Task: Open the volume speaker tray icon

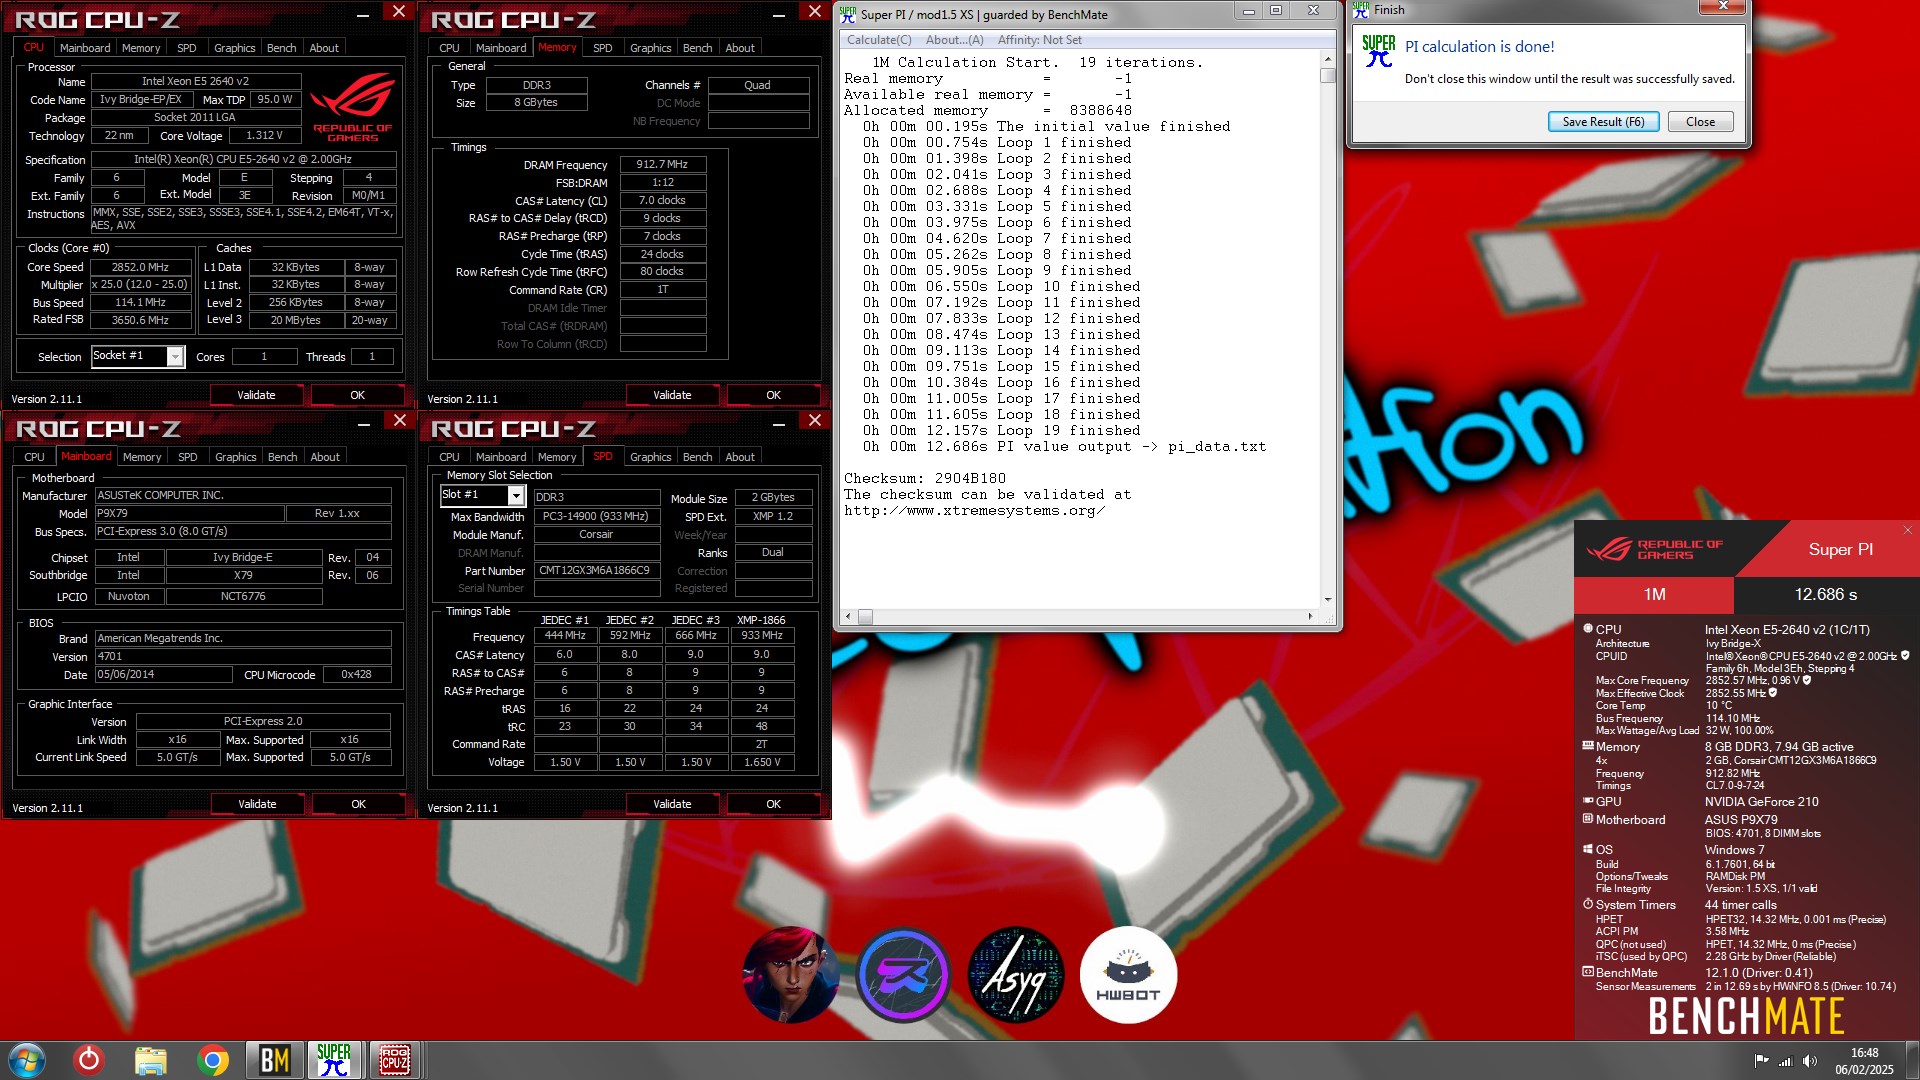Action: pyautogui.click(x=1809, y=1061)
